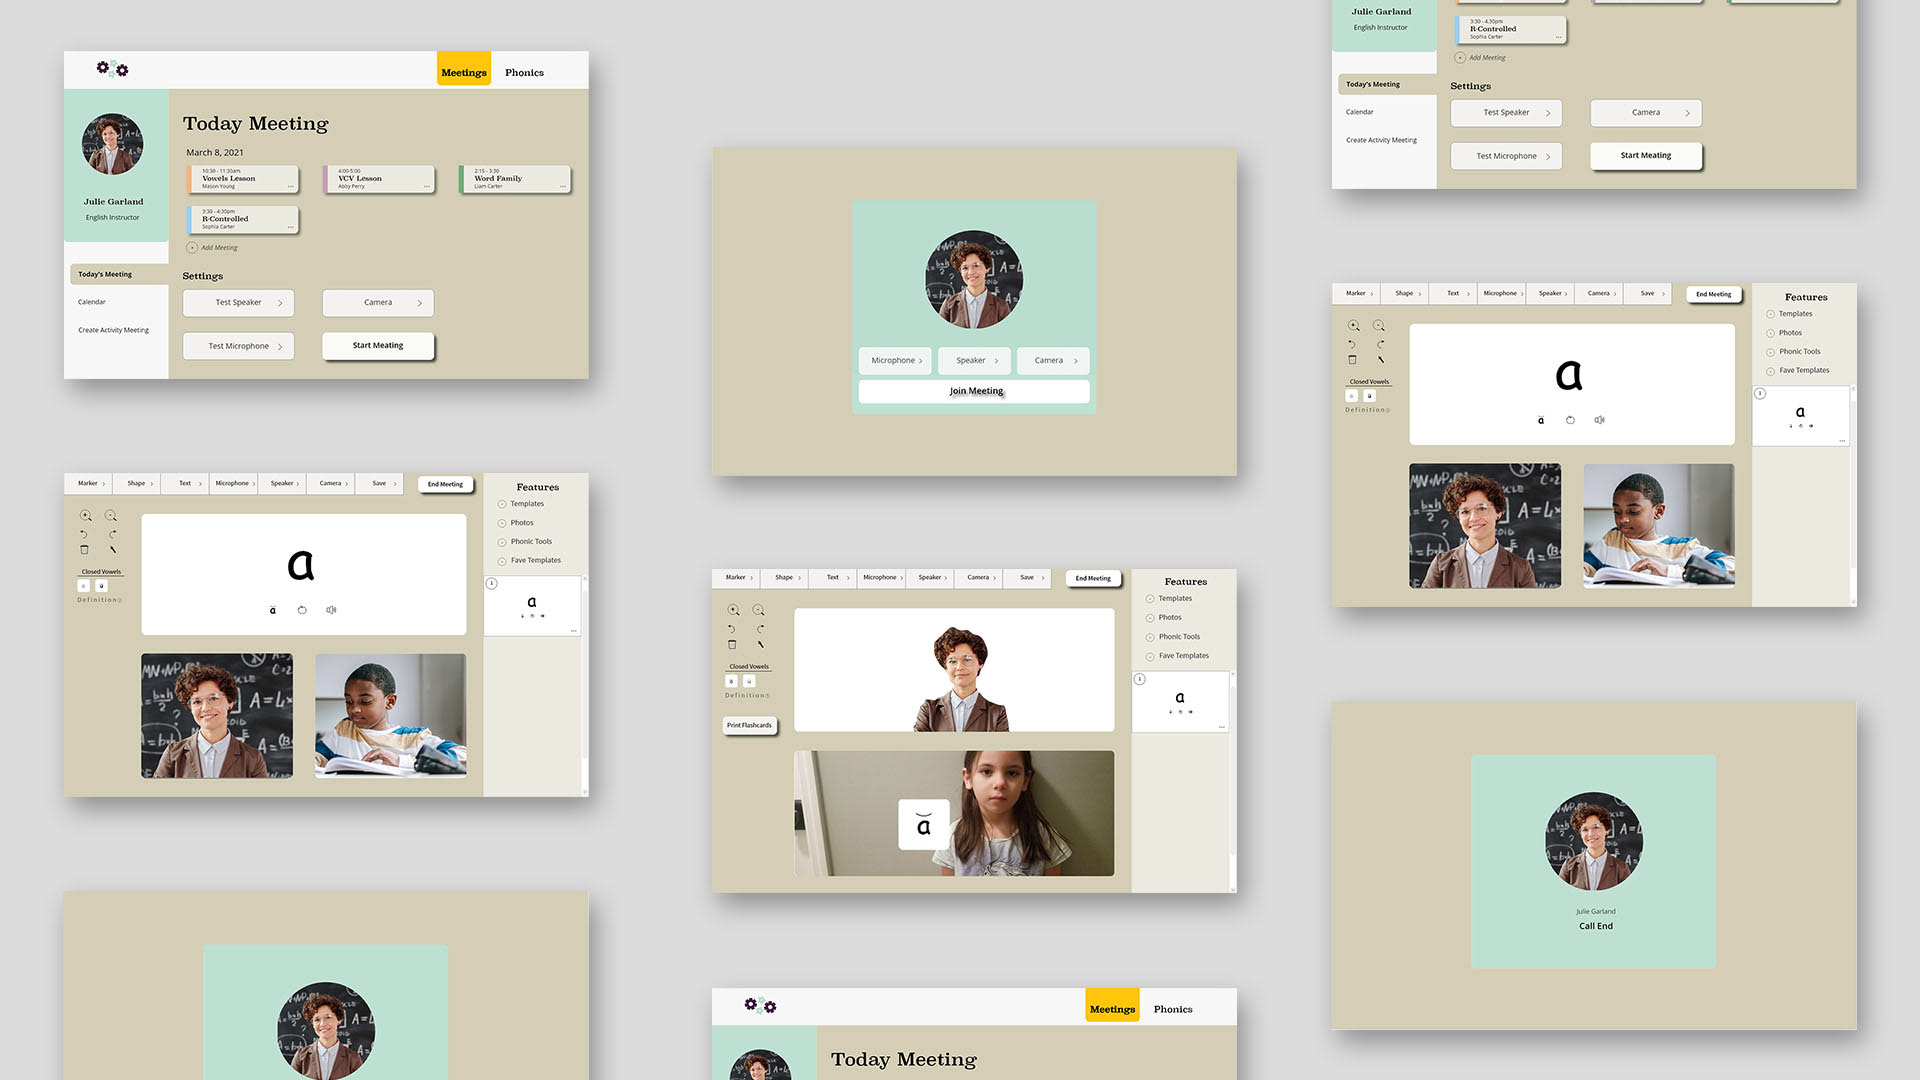
Task: Select boy's video tile in left whiteboard
Action: [391, 717]
